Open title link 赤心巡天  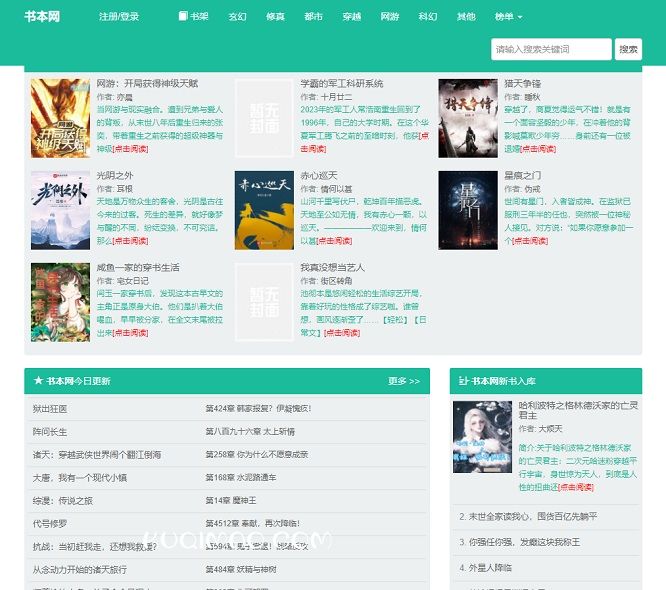coord(319,175)
